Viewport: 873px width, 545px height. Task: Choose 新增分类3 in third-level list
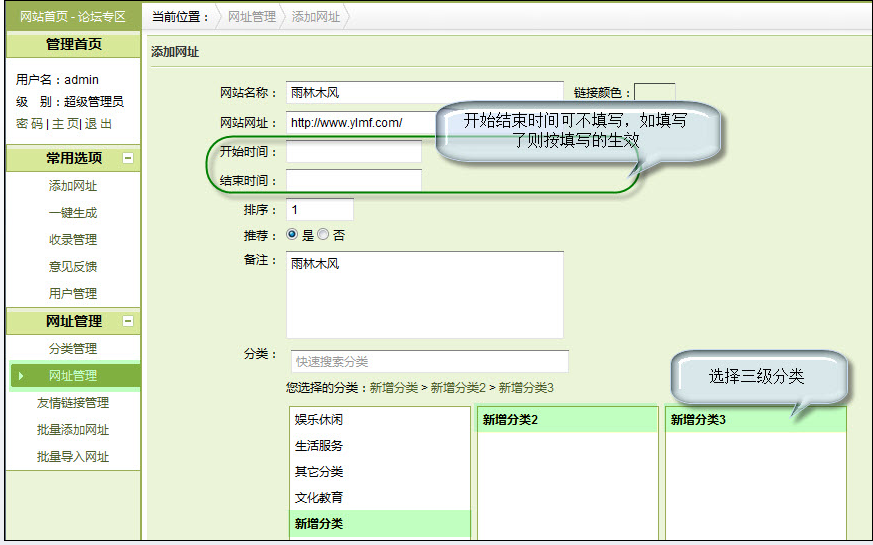click(698, 420)
